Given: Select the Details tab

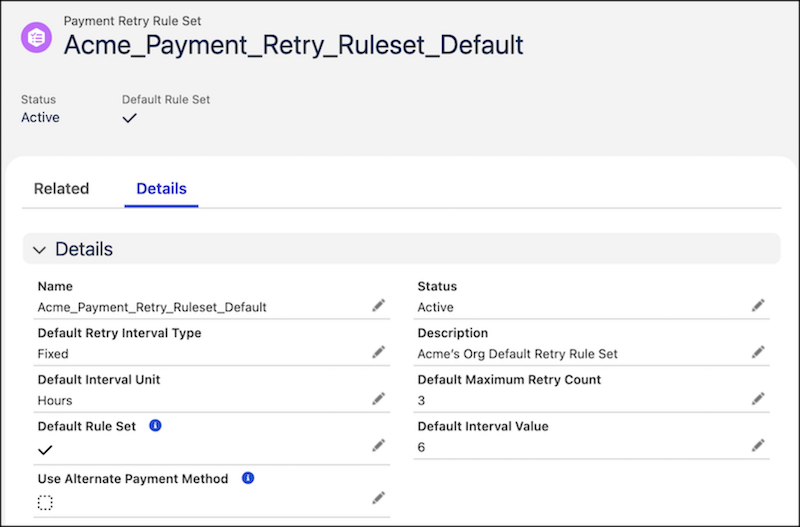Looking at the screenshot, I should 161,189.
